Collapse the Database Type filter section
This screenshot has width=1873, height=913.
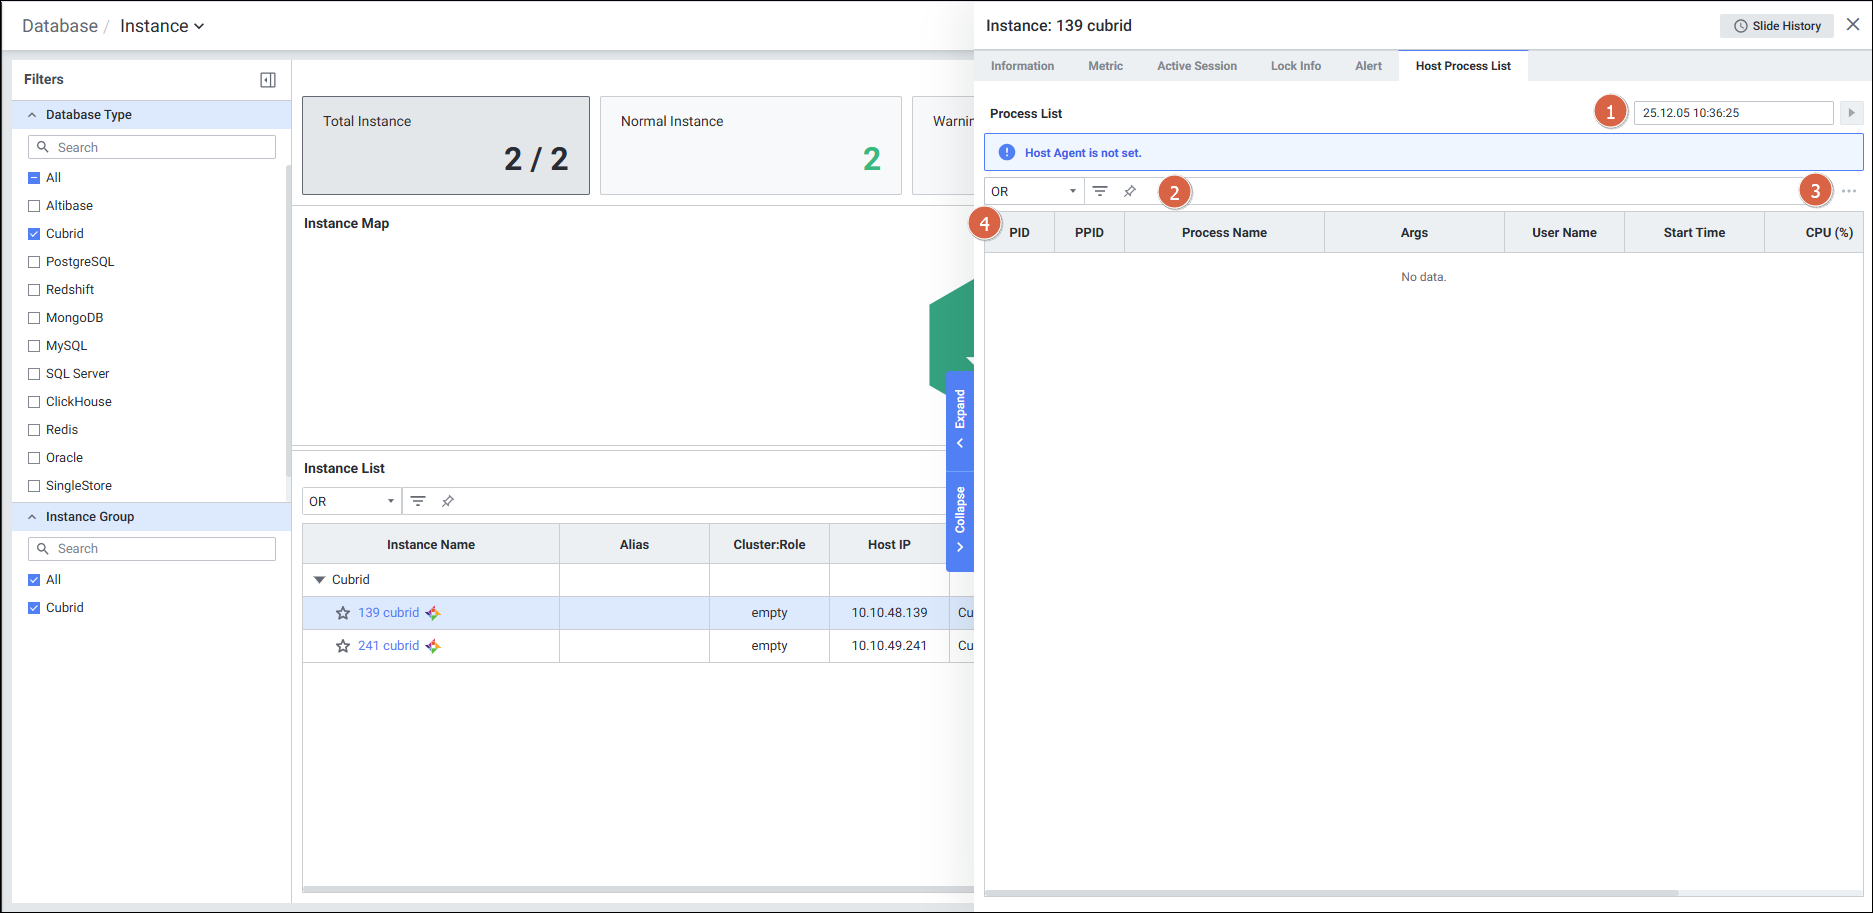coord(32,115)
